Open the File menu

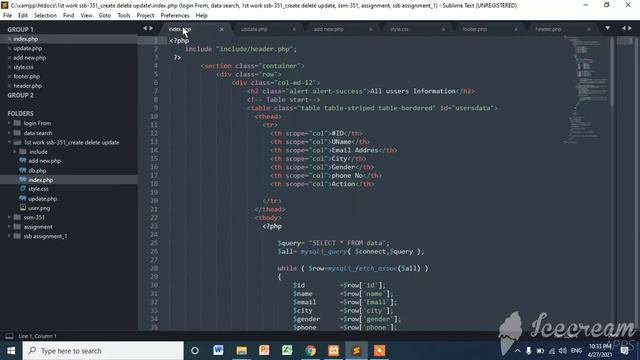7,16
